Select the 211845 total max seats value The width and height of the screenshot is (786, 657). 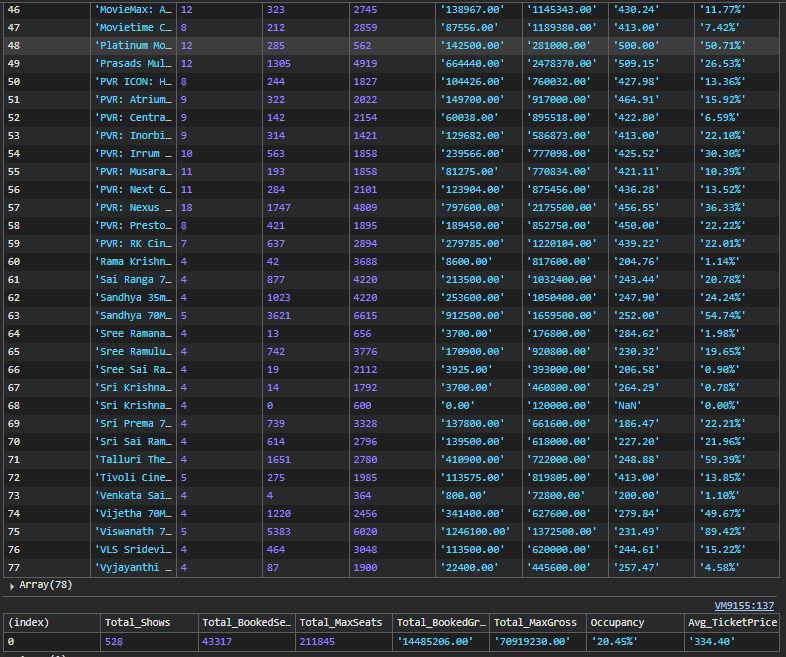(x=317, y=641)
